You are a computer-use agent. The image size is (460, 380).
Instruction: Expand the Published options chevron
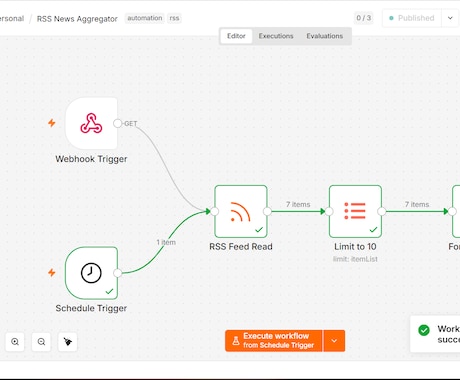click(x=450, y=18)
